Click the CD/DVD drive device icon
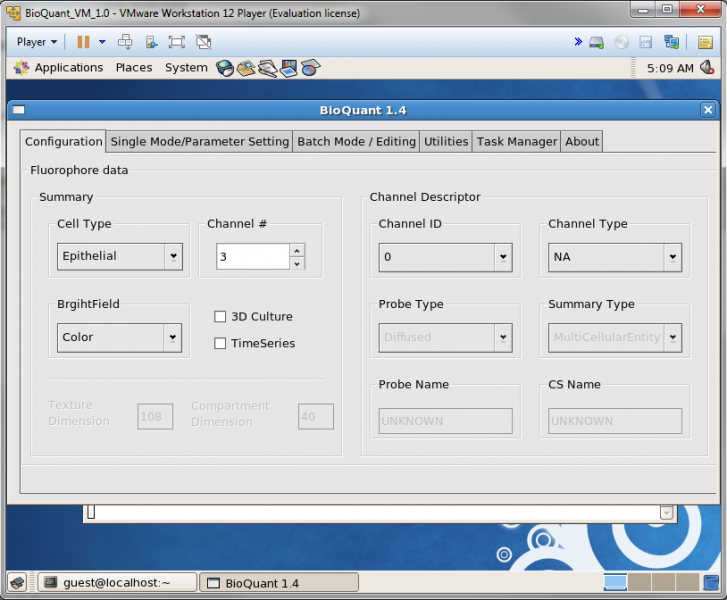 click(x=621, y=42)
